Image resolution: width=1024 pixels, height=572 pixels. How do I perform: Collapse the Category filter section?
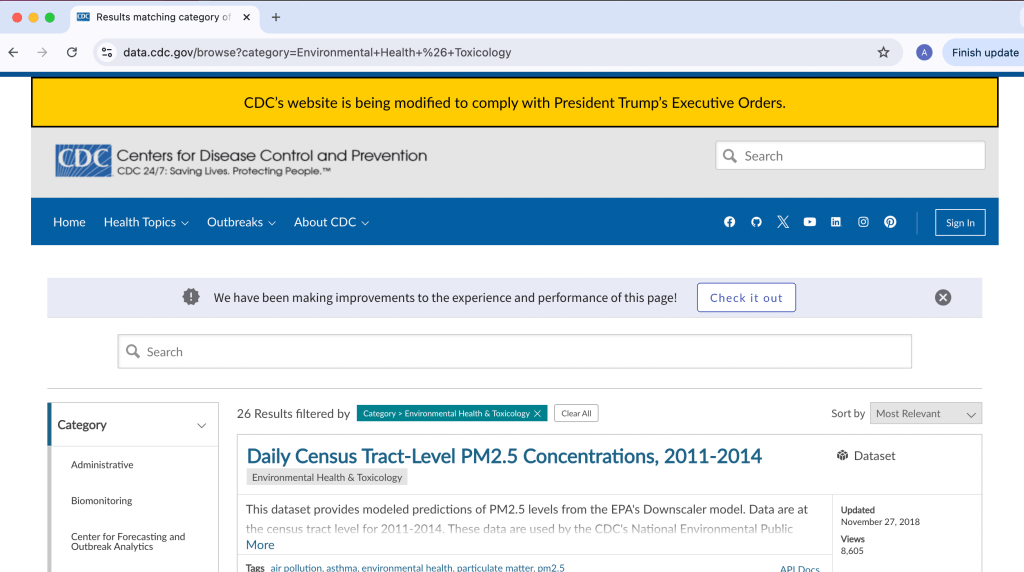click(201, 425)
